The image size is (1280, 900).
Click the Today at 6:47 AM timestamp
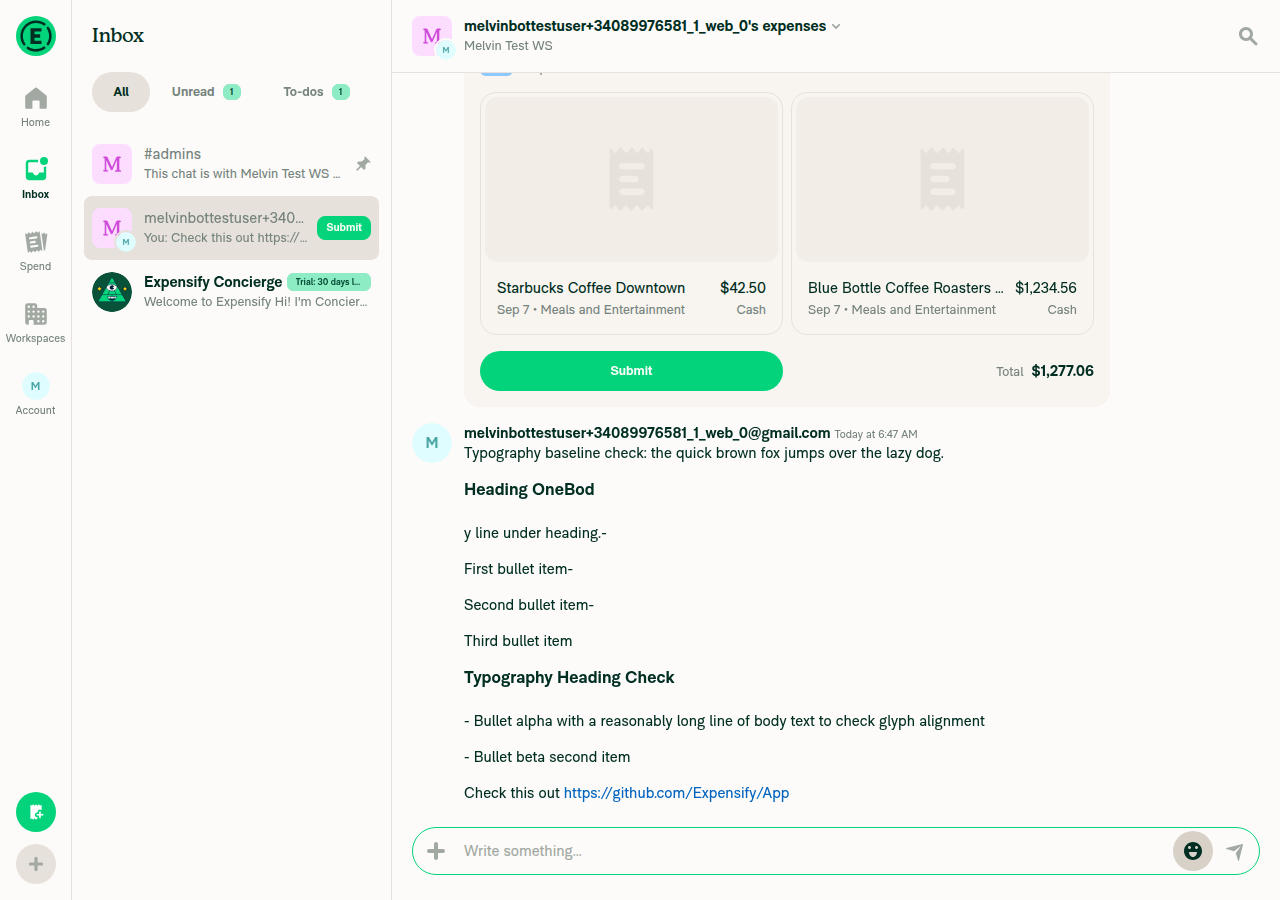pos(876,434)
